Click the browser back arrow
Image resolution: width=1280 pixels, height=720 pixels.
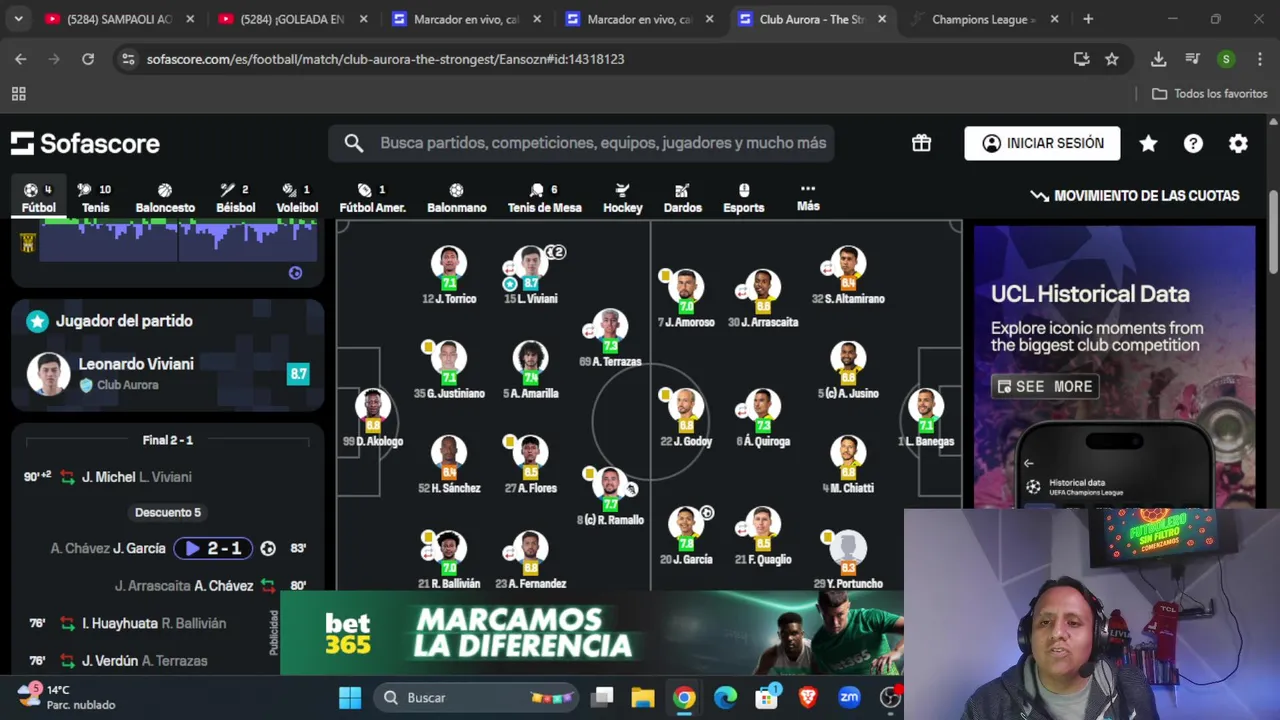click(20, 59)
